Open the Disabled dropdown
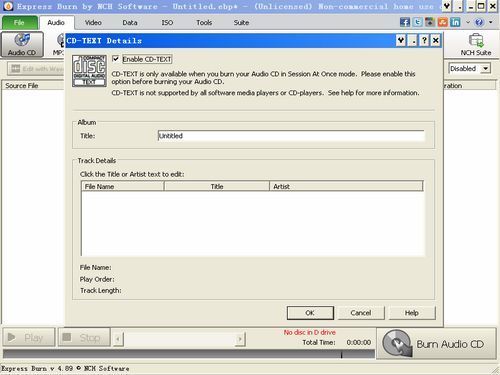 470,69
